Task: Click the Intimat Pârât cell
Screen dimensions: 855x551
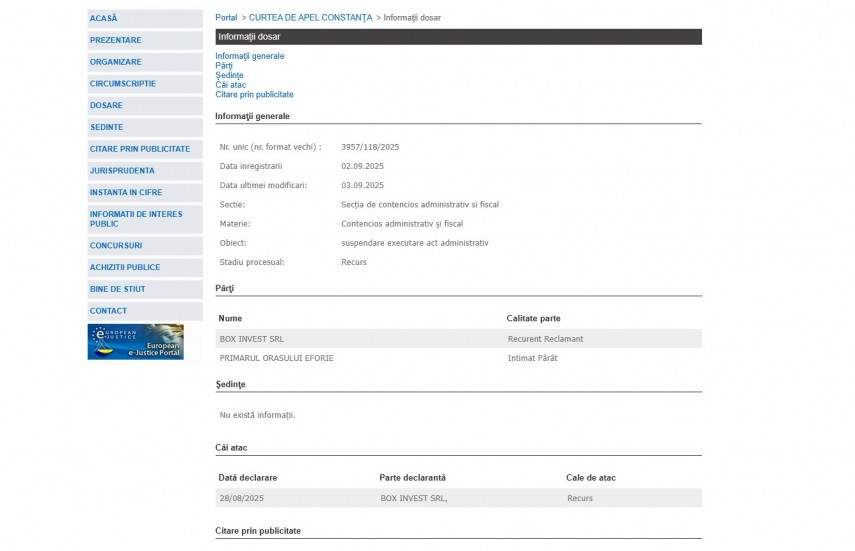Action: (532, 358)
